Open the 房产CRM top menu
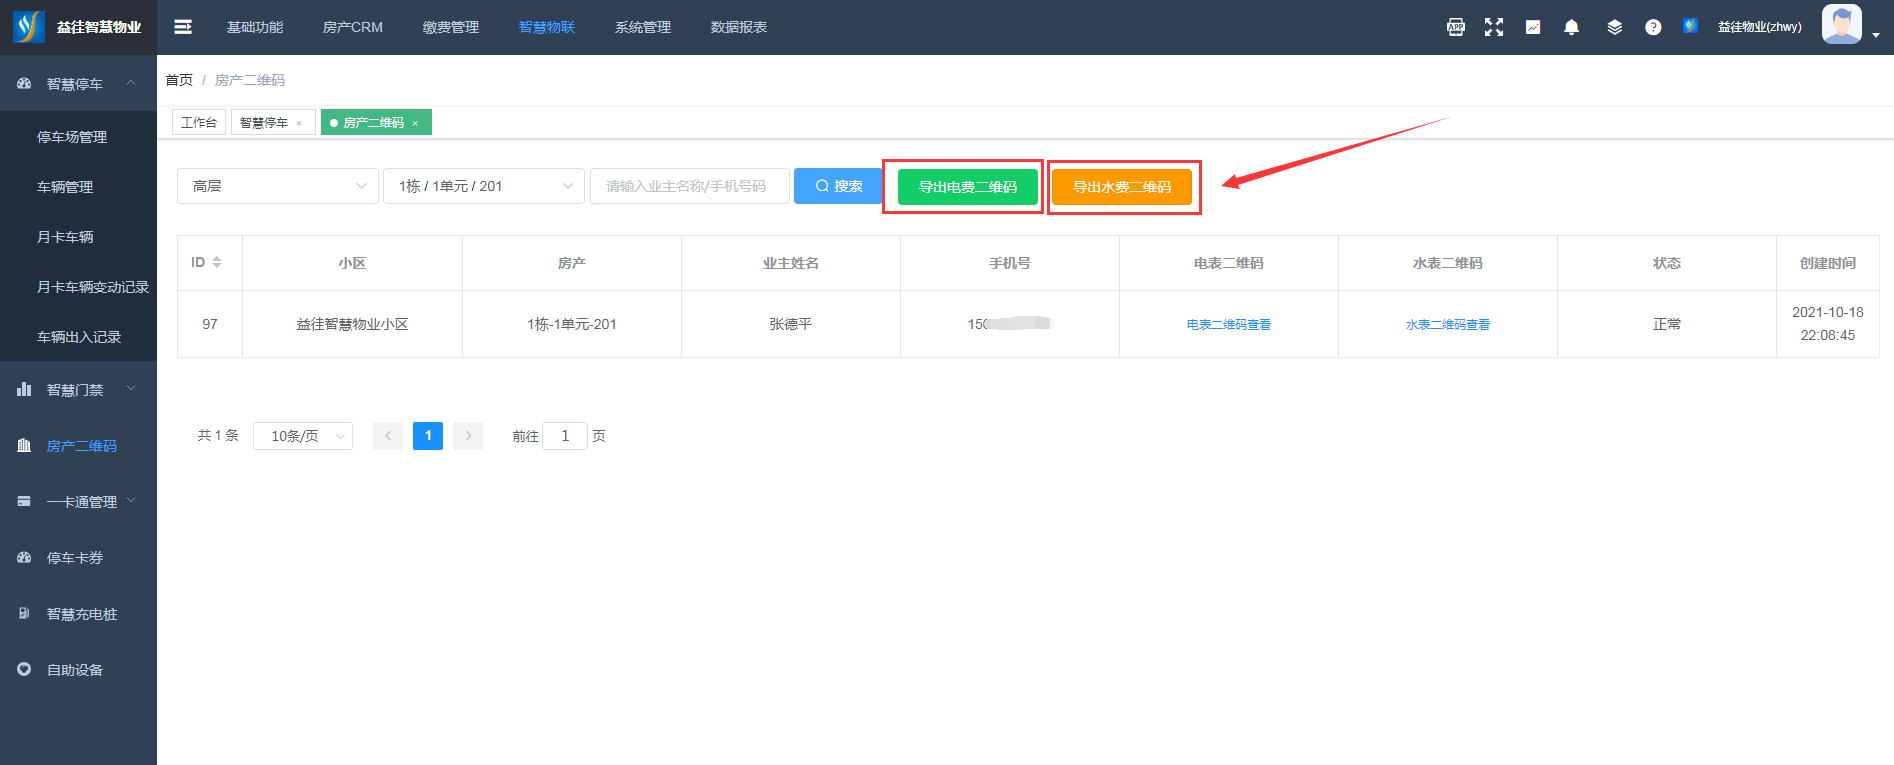1894x765 pixels. (x=353, y=27)
